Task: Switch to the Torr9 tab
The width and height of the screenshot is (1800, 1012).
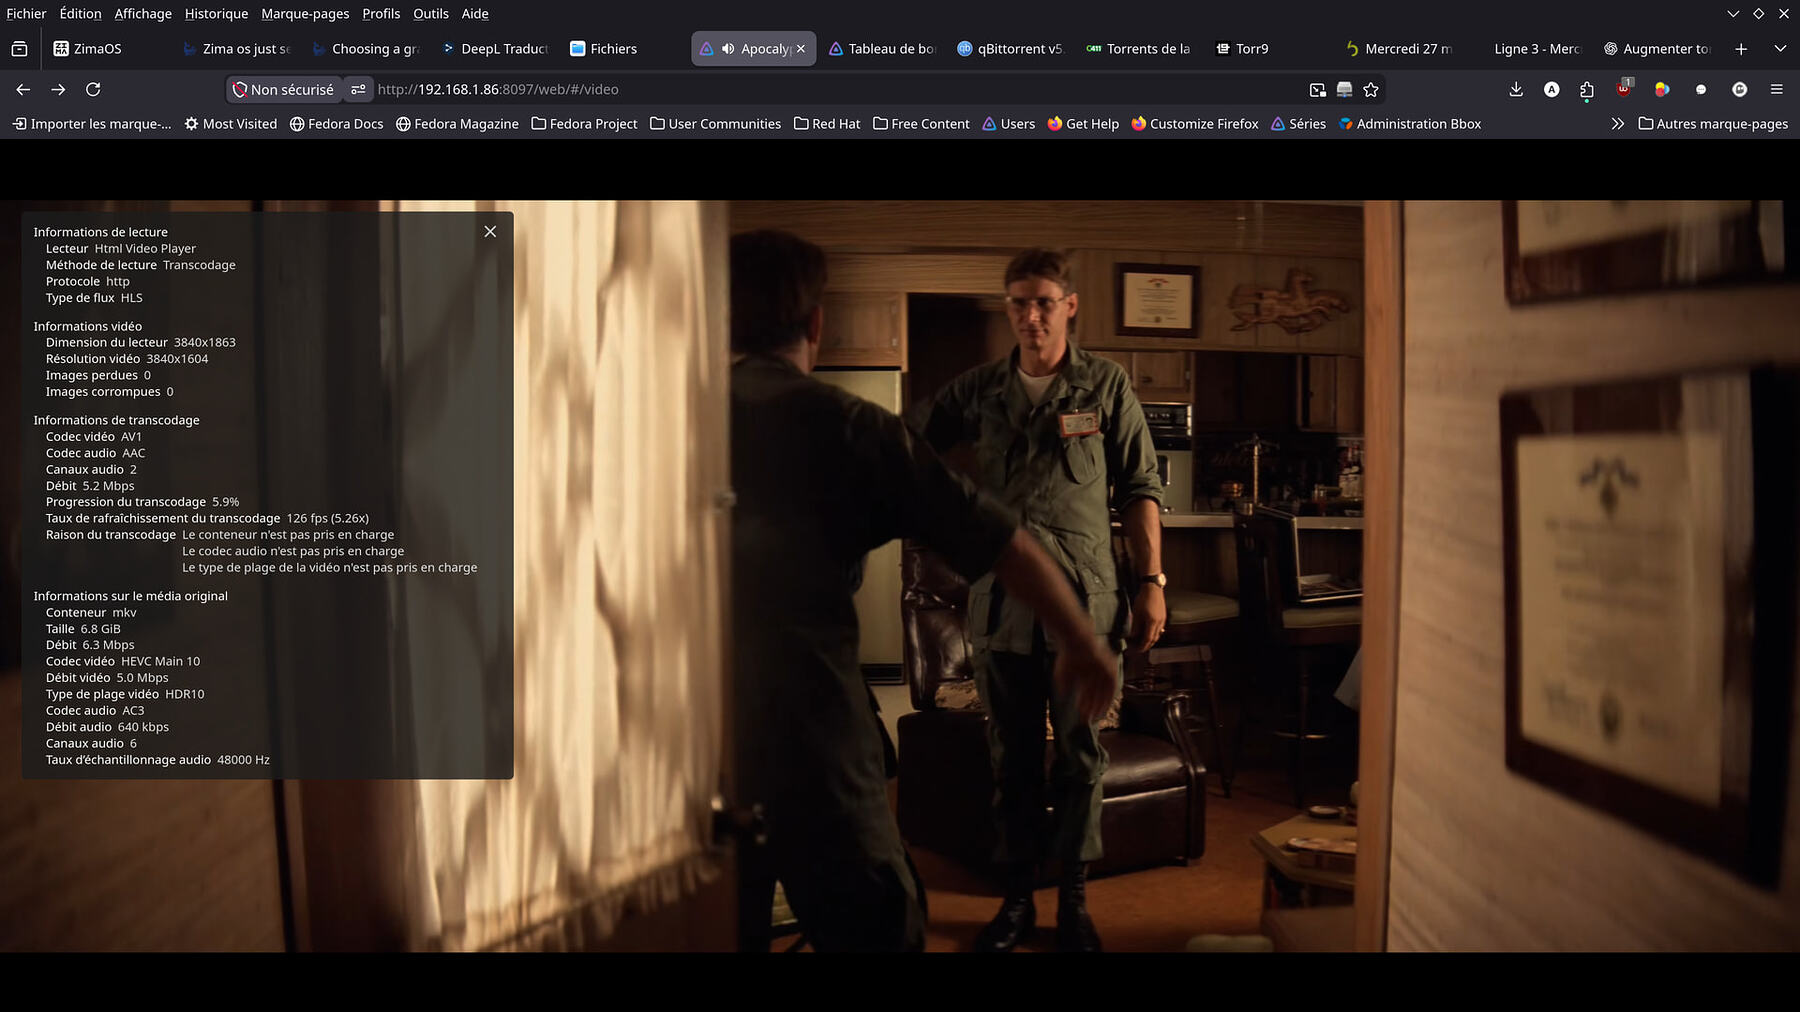Action: click(1269, 49)
